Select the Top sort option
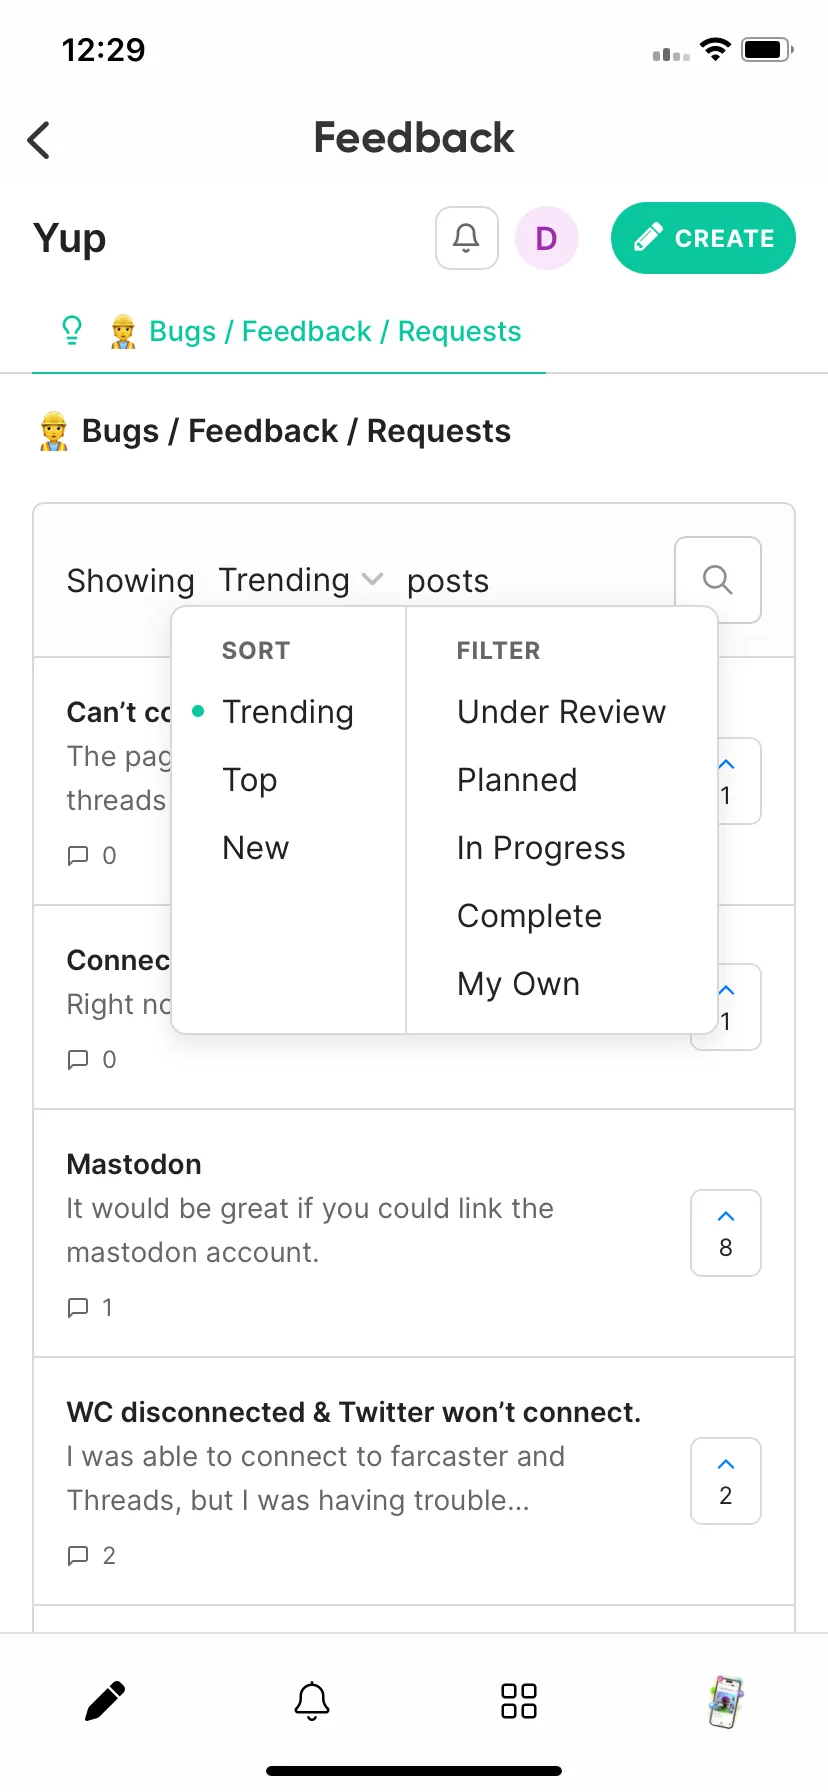The width and height of the screenshot is (828, 1792). [250, 780]
